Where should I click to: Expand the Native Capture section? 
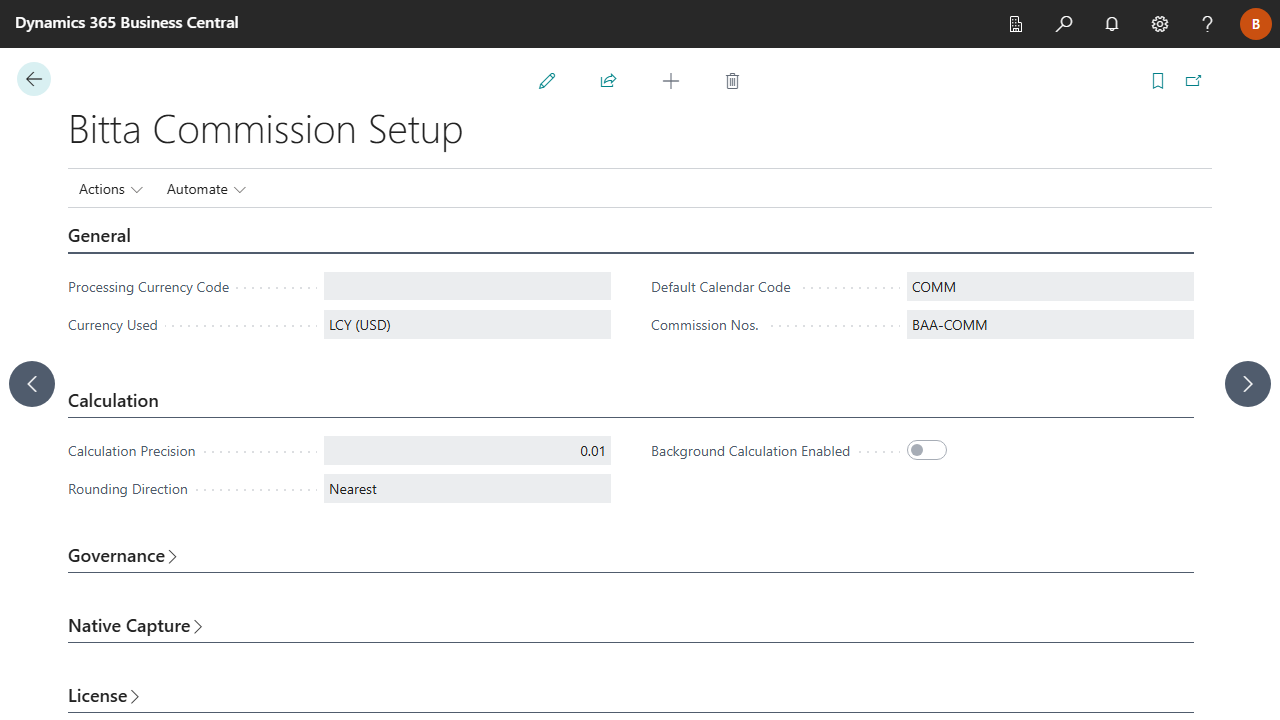click(135, 626)
